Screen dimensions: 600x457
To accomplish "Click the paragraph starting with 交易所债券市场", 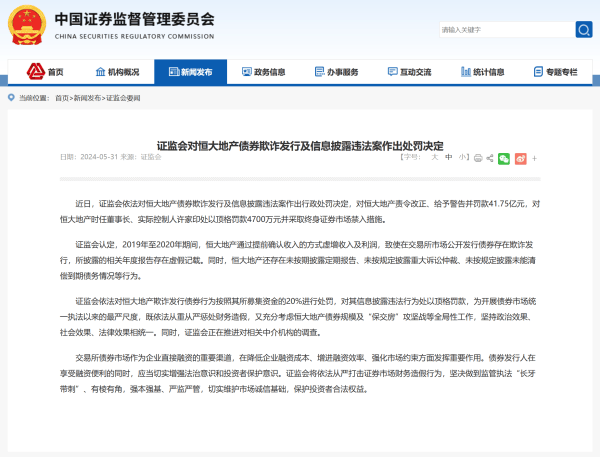I will click(x=300, y=374).
